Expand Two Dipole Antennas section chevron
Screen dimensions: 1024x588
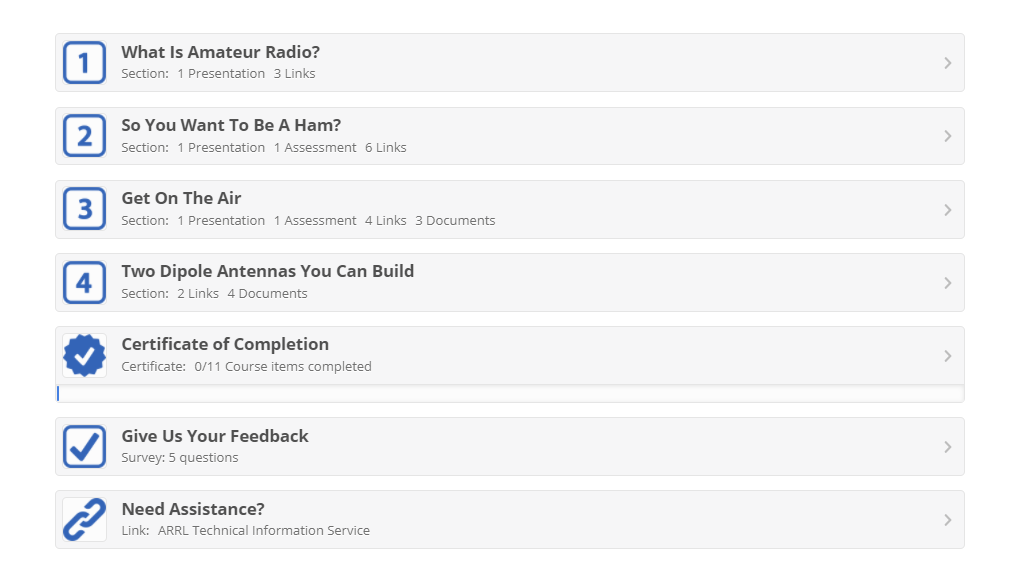947,283
